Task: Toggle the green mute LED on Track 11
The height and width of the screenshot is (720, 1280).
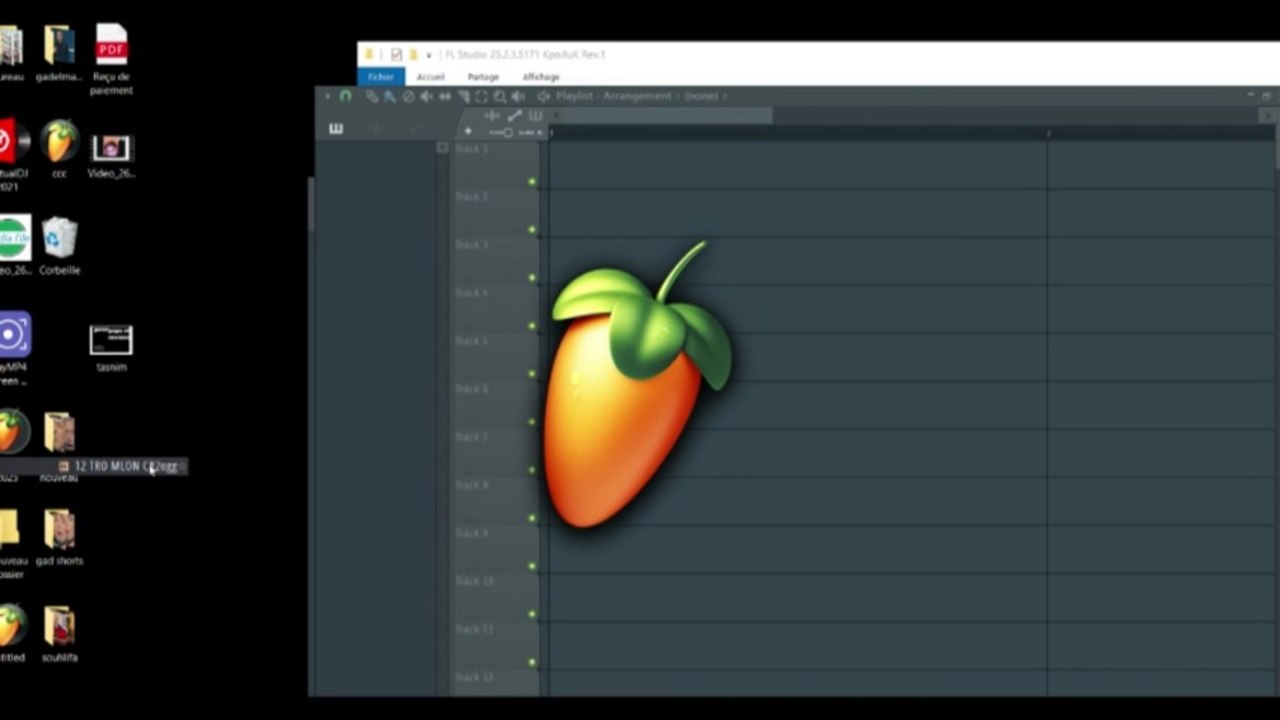Action: [x=532, y=662]
